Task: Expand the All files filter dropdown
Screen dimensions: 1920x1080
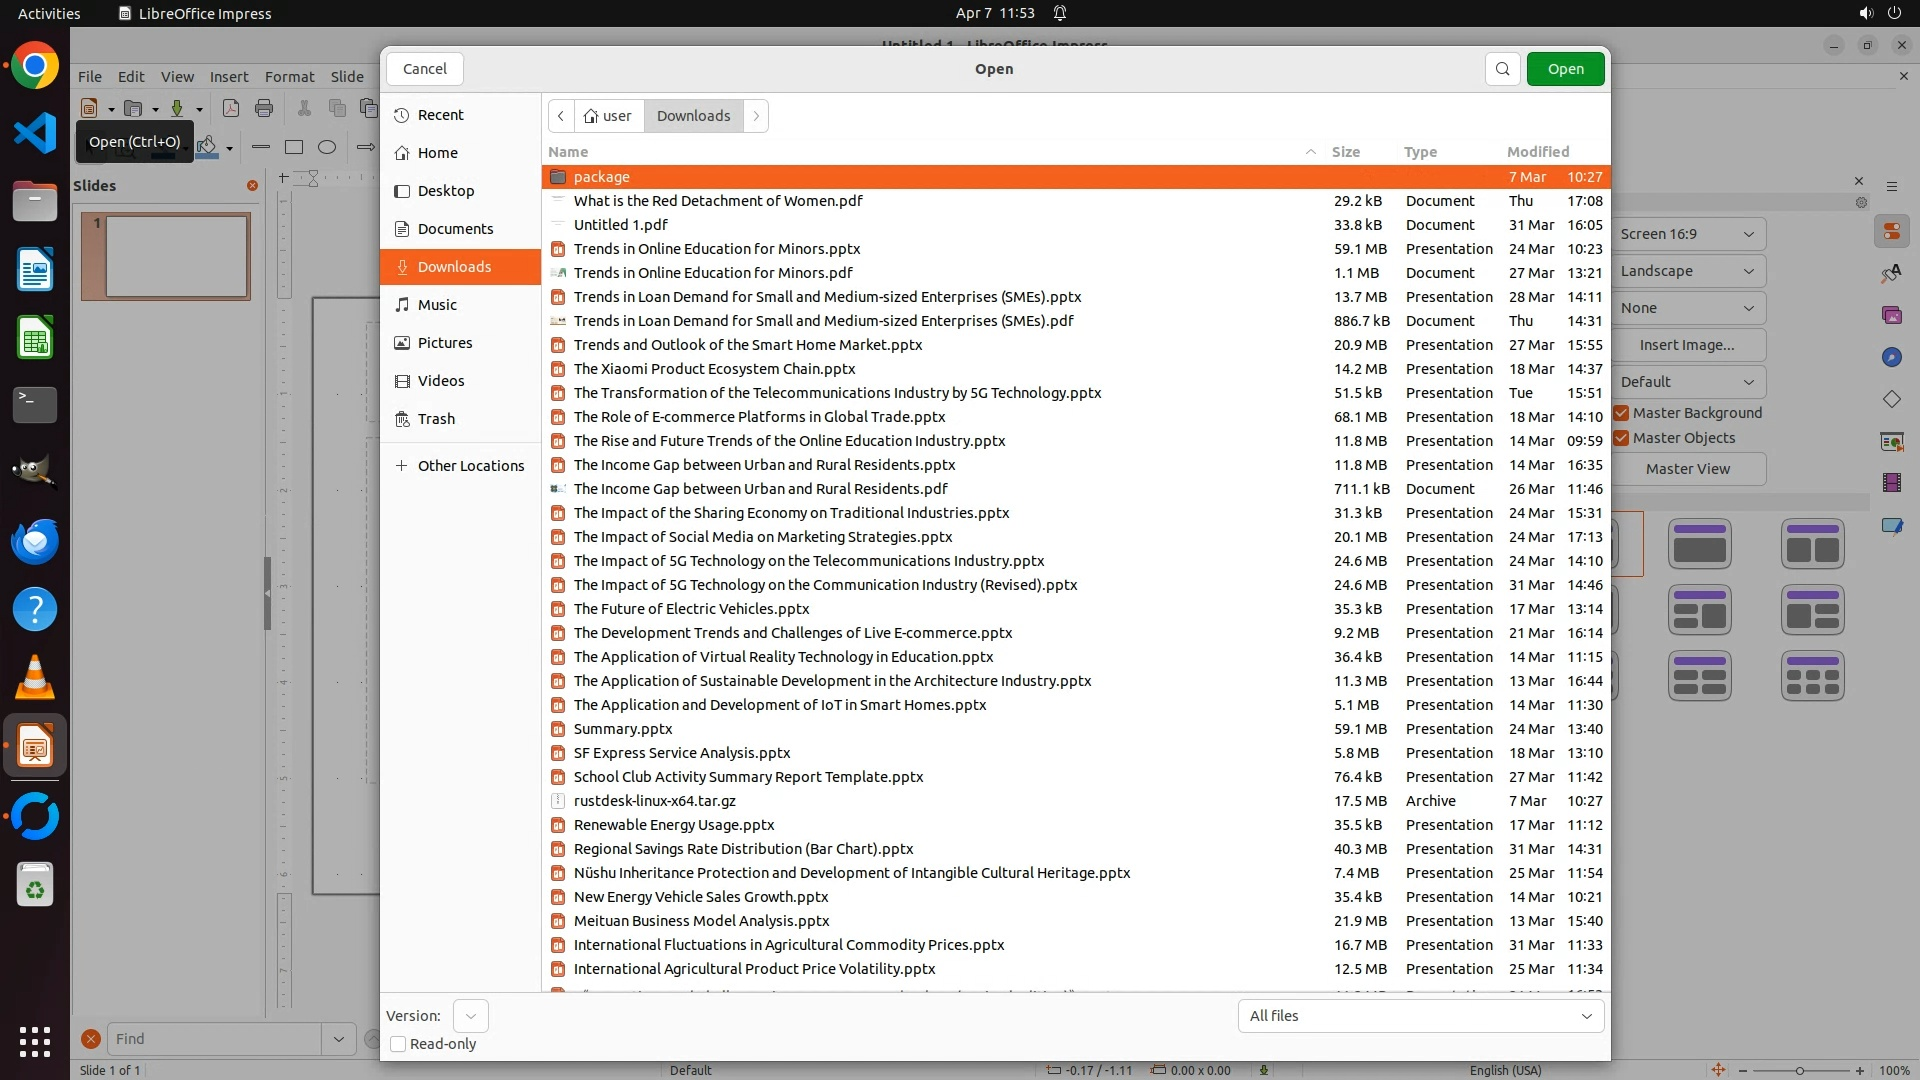Action: [x=1420, y=1016]
